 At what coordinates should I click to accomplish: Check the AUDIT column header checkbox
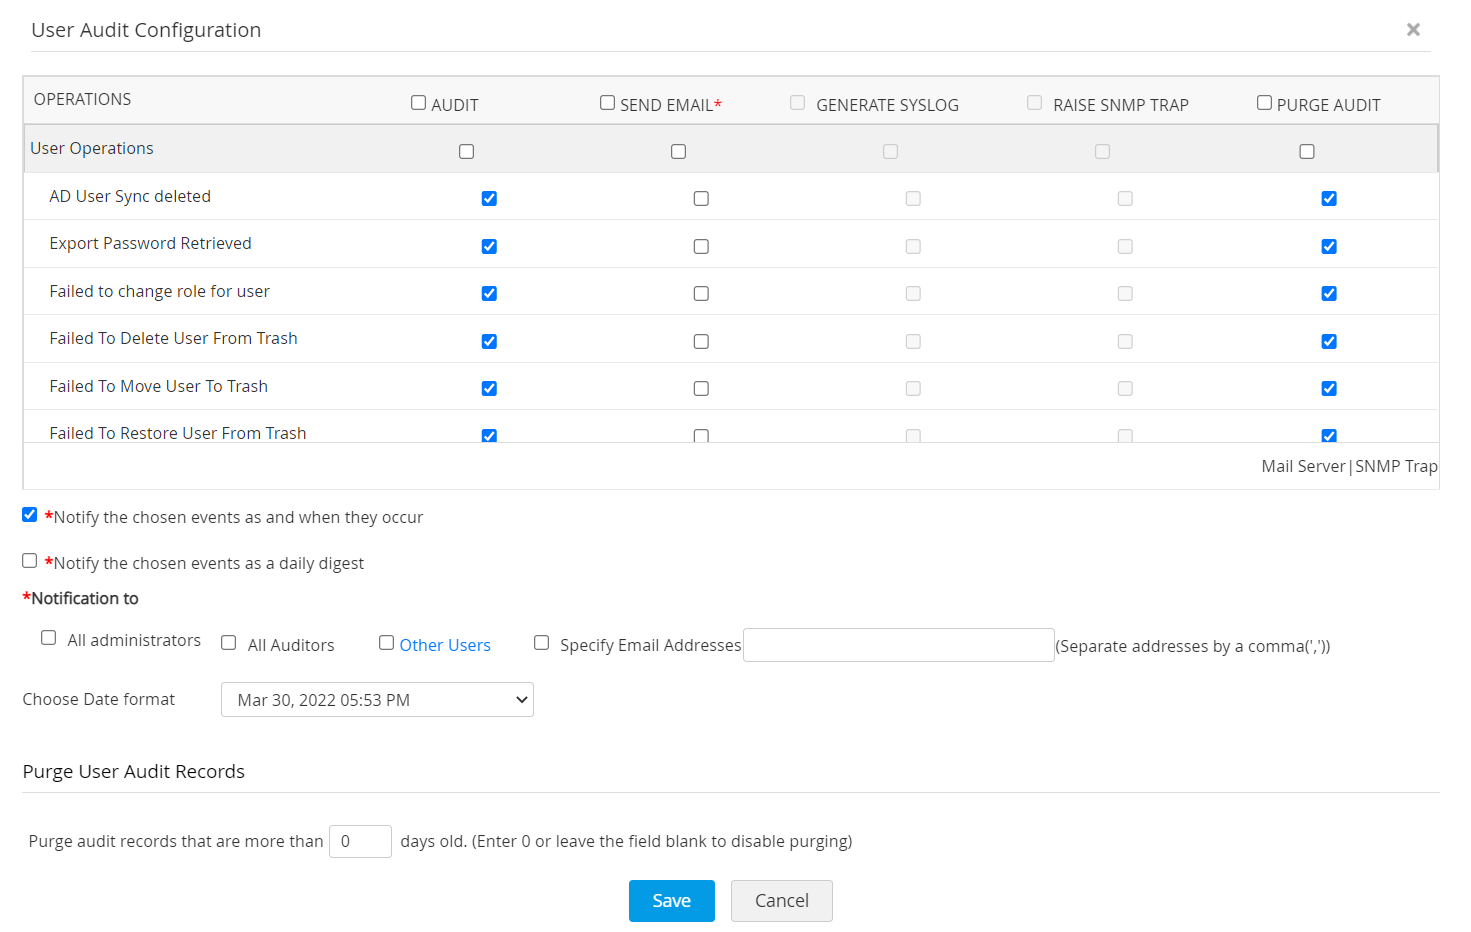[419, 103]
